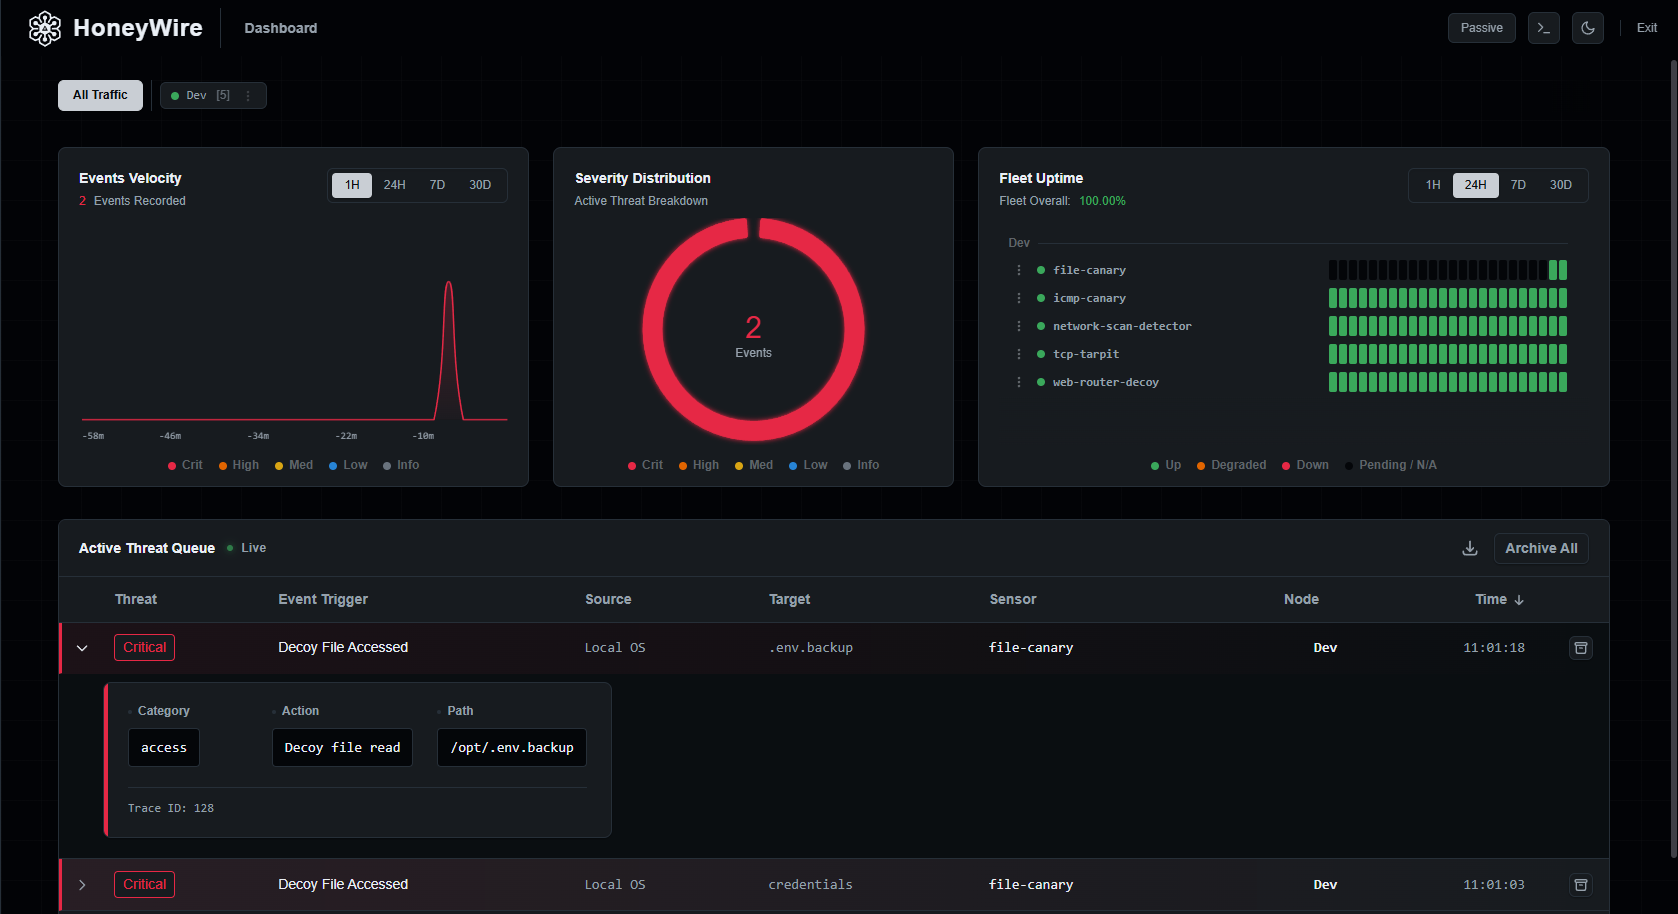Sort table by Source column
The image size is (1678, 914).
coord(608,600)
